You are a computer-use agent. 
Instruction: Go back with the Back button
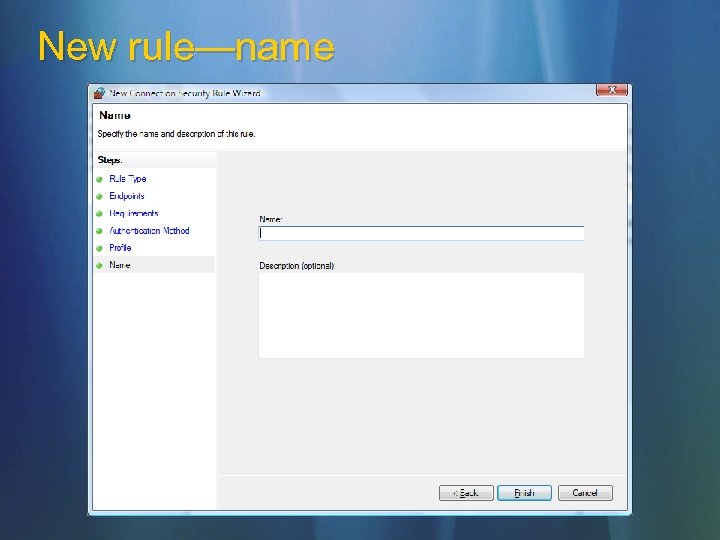coord(466,493)
